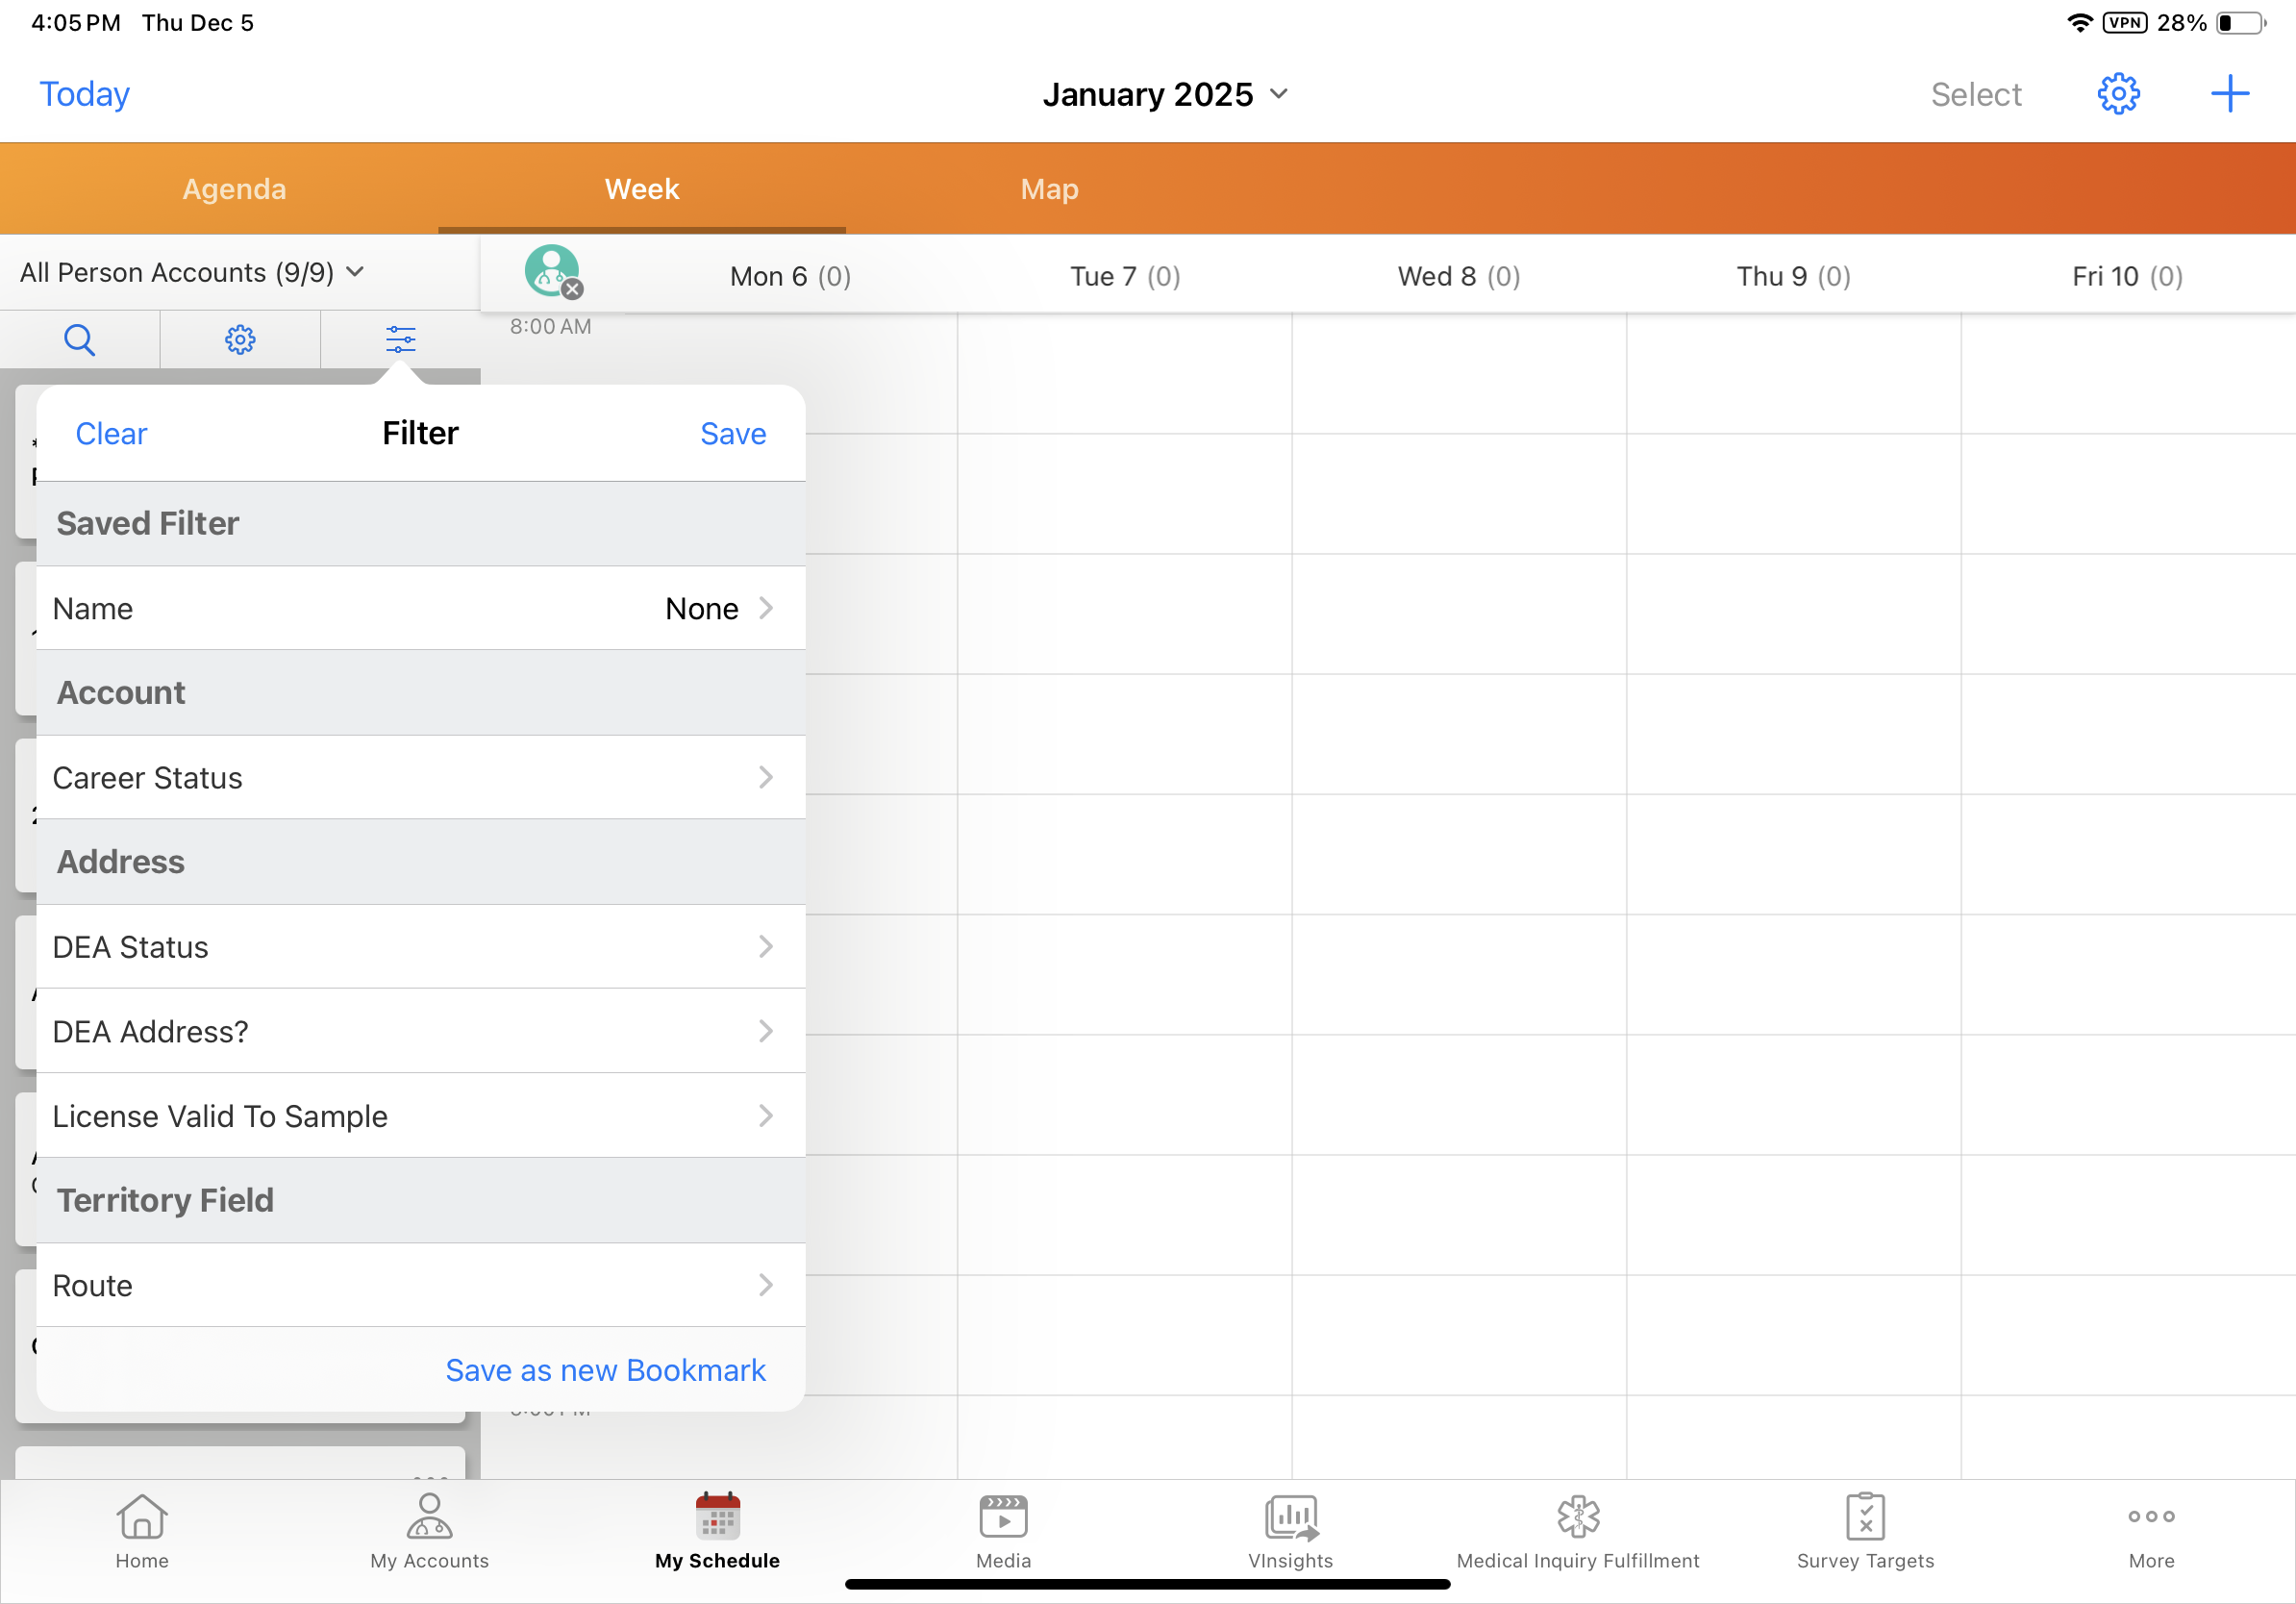Open the Media tab icon

pos(1003,1530)
